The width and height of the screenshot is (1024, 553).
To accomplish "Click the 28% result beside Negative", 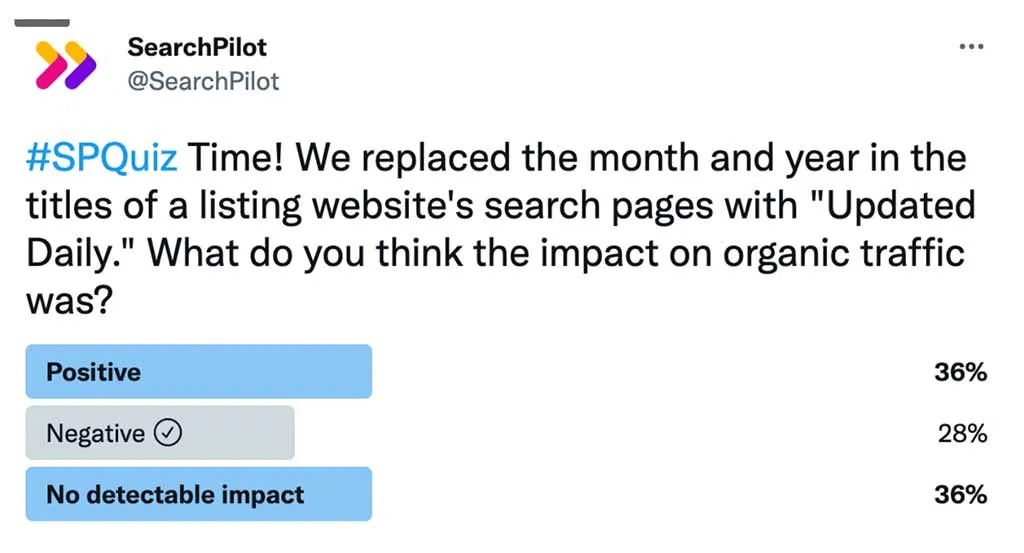I will (x=961, y=433).
